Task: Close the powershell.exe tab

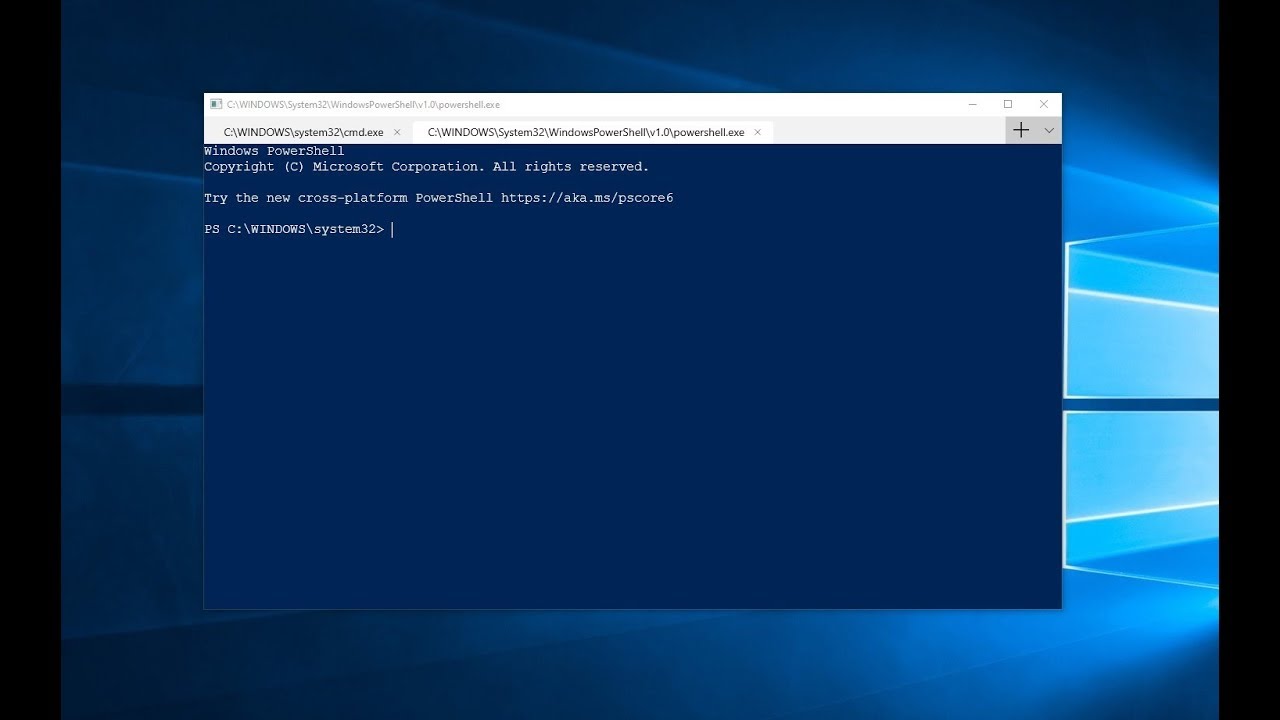Action: [x=757, y=132]
